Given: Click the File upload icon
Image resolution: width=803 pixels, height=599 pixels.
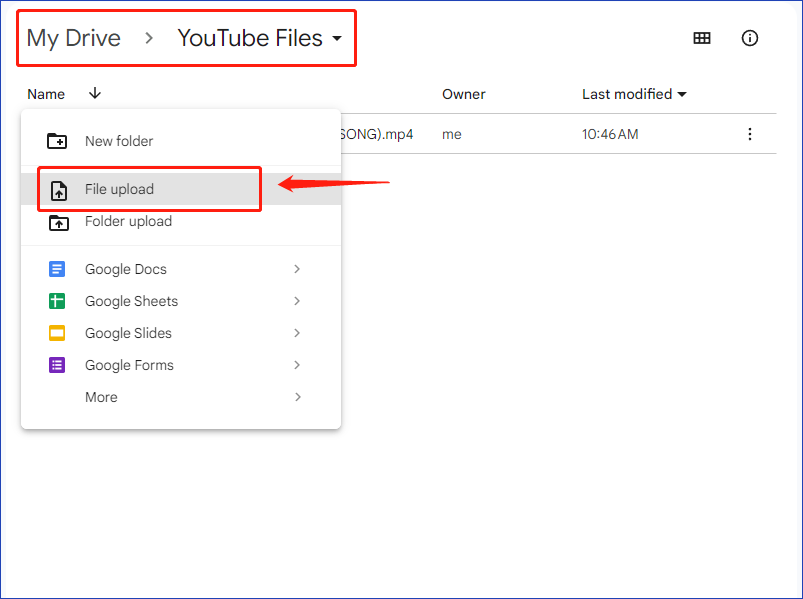Looking at the screenshot, I should (59, 190).
